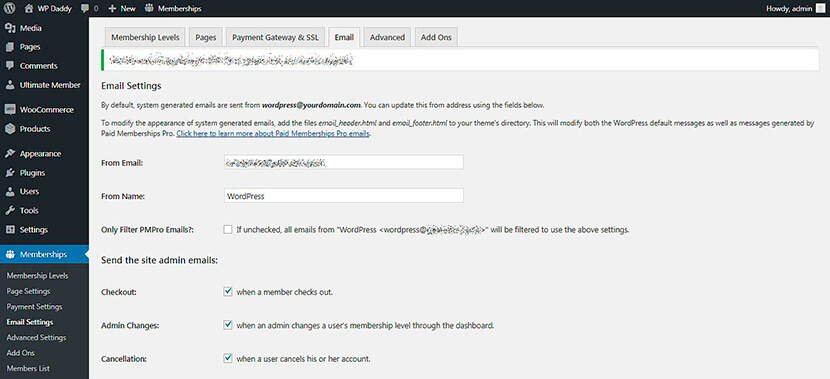
Task: Open the New content menu in admin bar
Action: pos(122,8)
